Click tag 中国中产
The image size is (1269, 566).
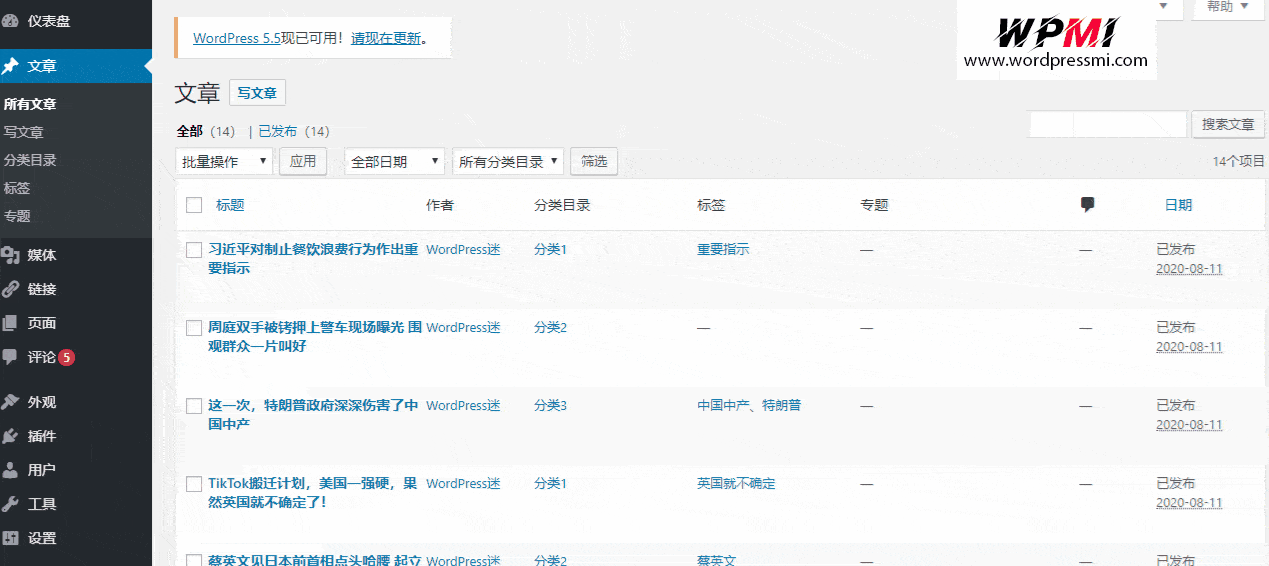[x=723, y=406]
